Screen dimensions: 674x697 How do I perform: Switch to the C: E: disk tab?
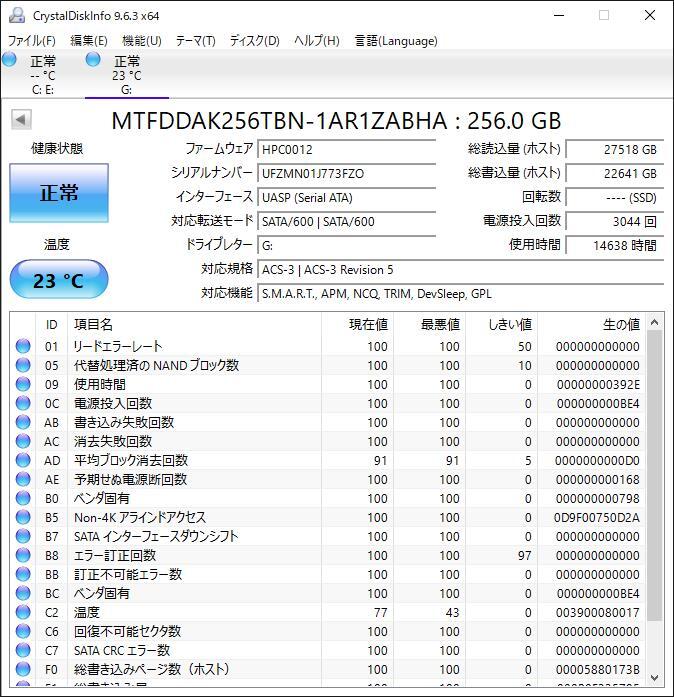[x=43, y=74]
